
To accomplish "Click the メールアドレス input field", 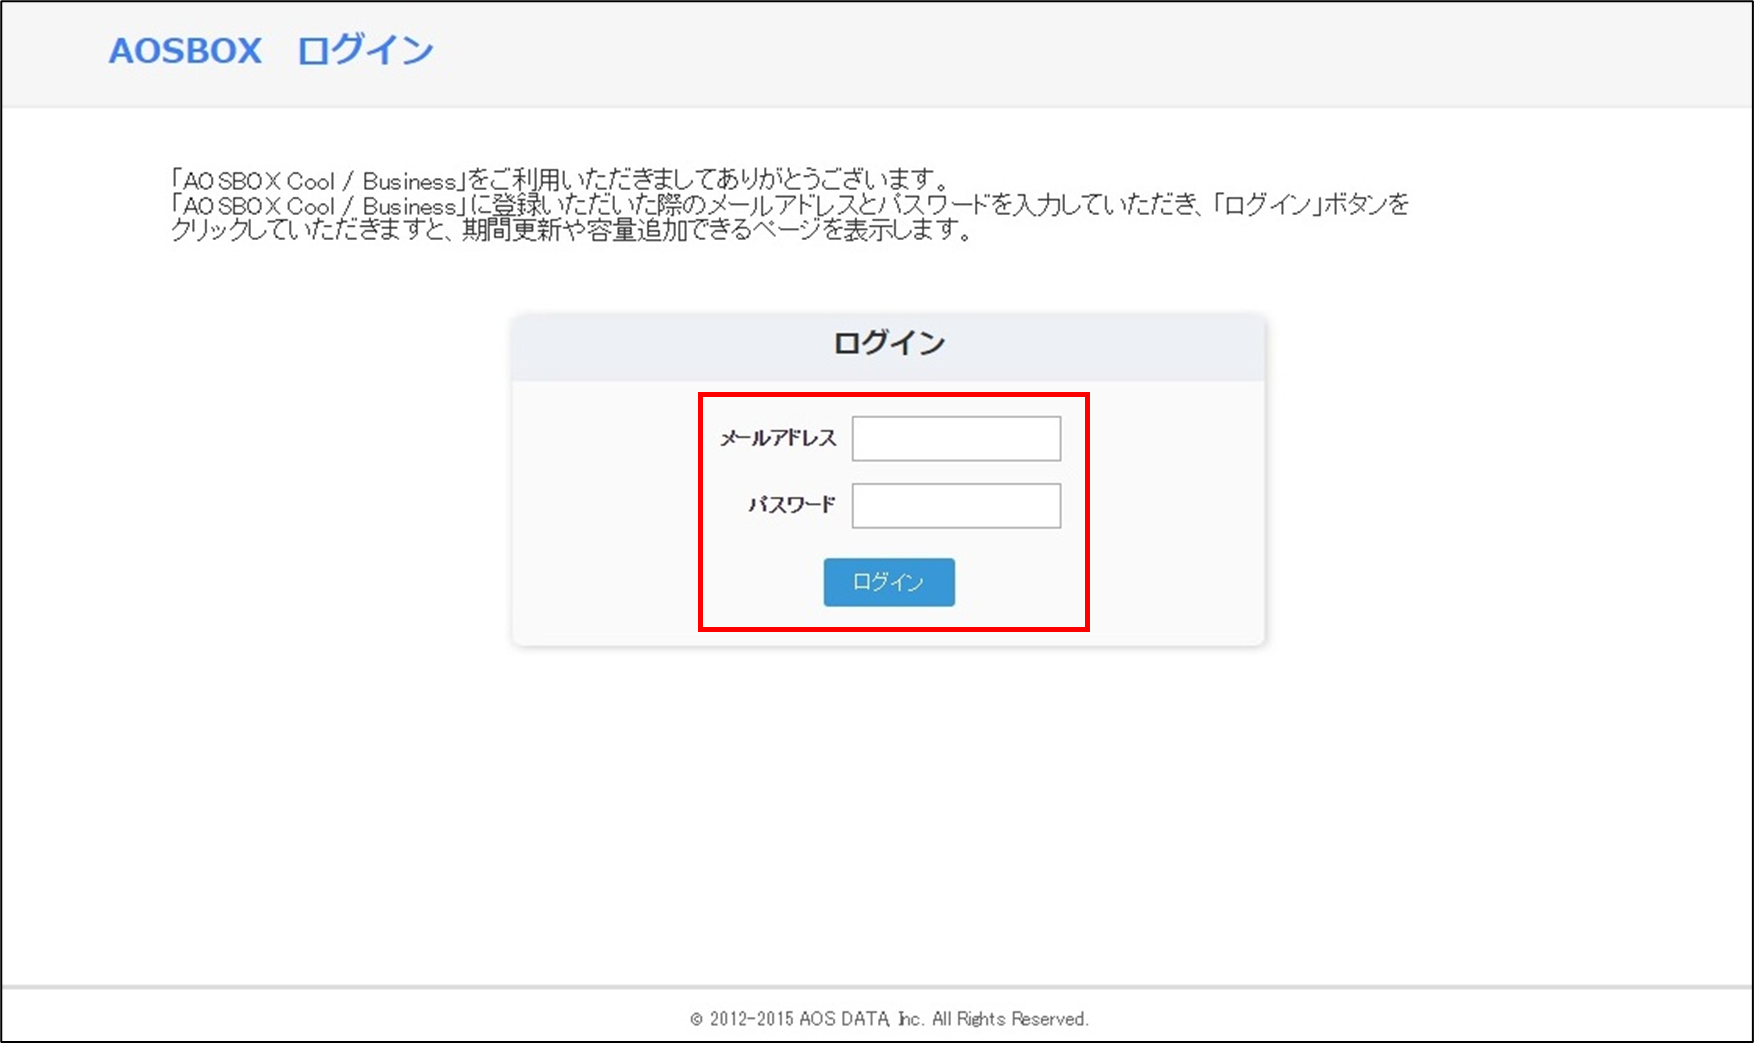I will click(x=956, y=438).
